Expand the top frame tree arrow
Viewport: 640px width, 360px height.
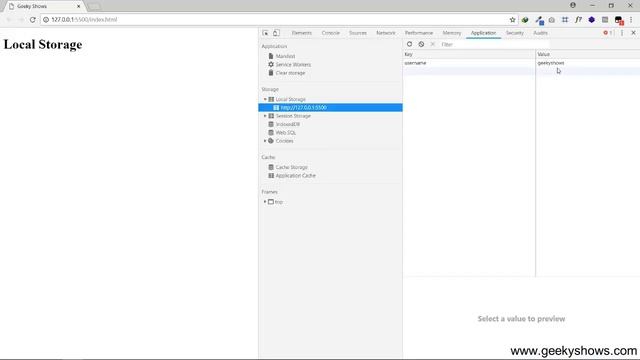(x=265, y=202)
